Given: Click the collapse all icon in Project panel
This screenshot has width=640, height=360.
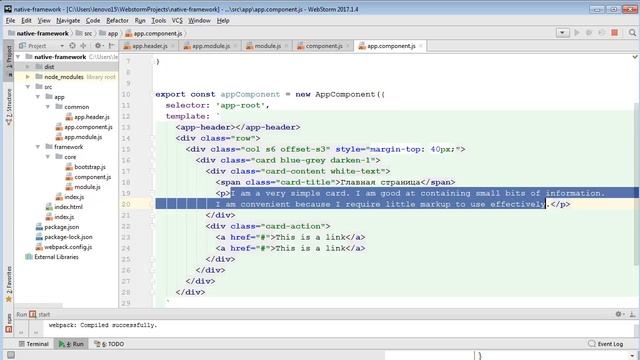Looking at the screenshot, I should [83, 46].
